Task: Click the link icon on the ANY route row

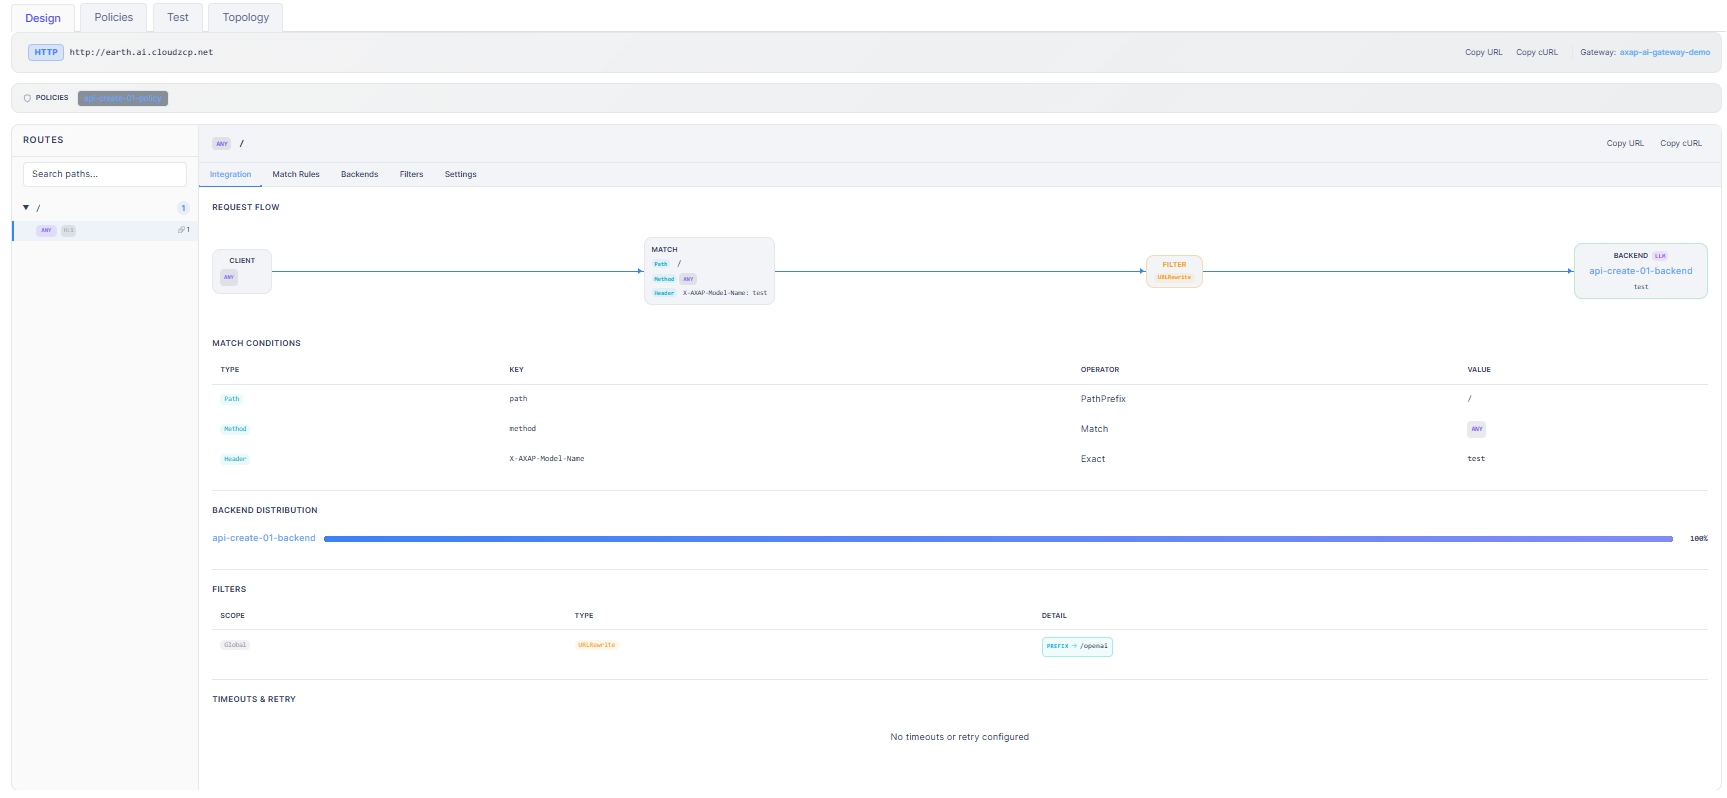Action: pos(181,230)
